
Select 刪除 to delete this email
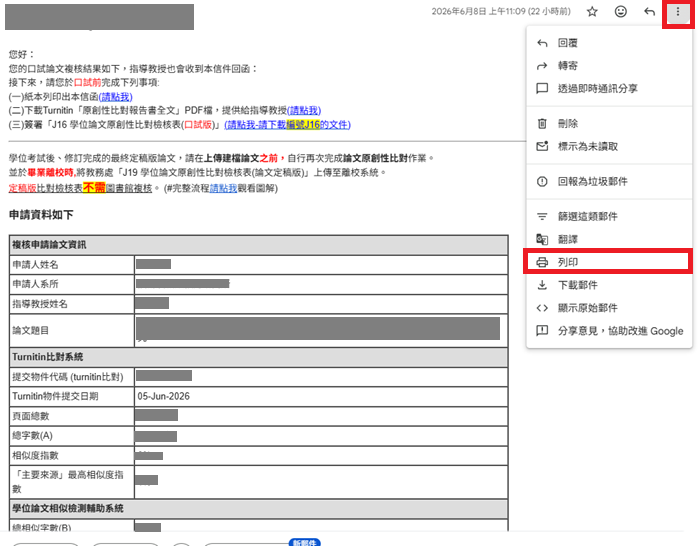coord(609,124)
